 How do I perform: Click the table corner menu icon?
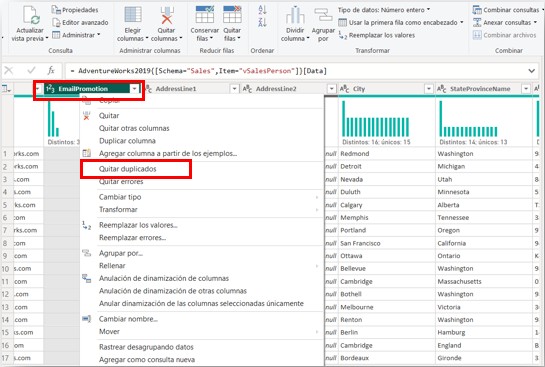[7, 89]
